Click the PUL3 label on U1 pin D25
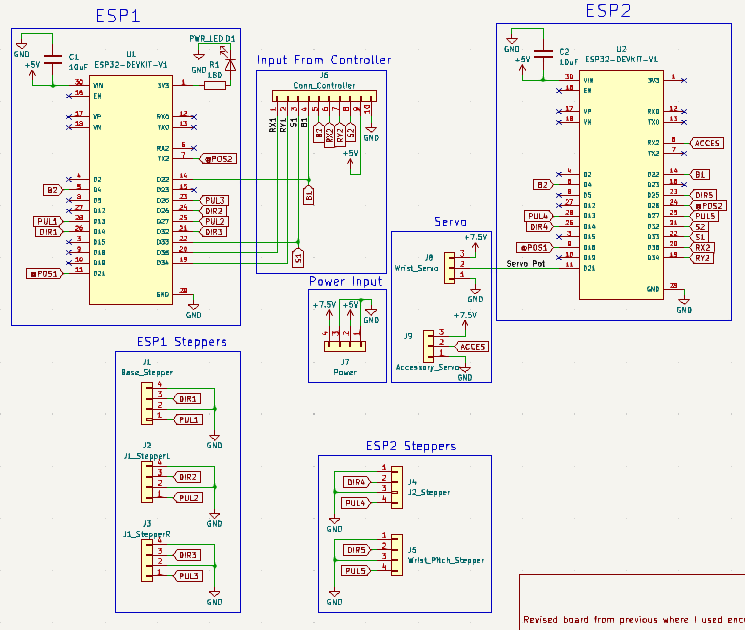 pyautogui.click(x=214, y=200)
